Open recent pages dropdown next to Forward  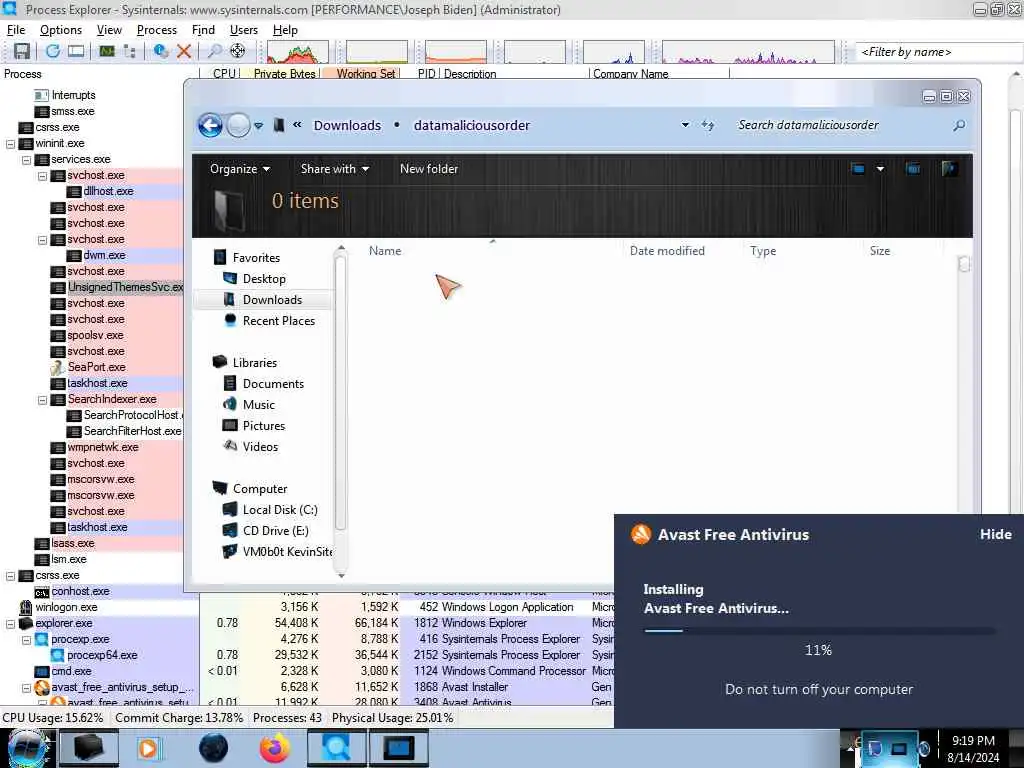(259, 125)
